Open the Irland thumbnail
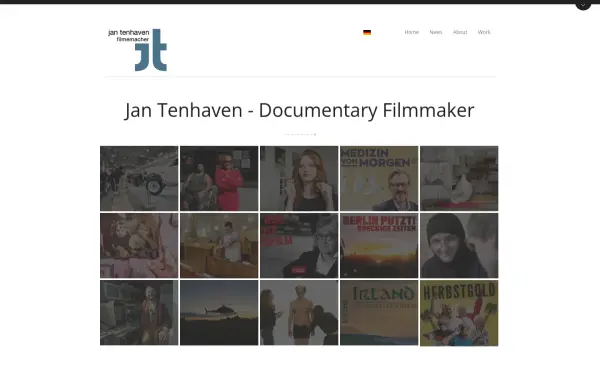600x375 pixels. [x=379, y=313]
